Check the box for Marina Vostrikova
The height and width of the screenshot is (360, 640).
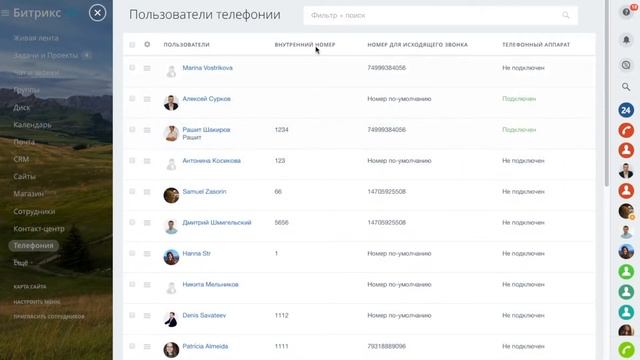point(132,68)
